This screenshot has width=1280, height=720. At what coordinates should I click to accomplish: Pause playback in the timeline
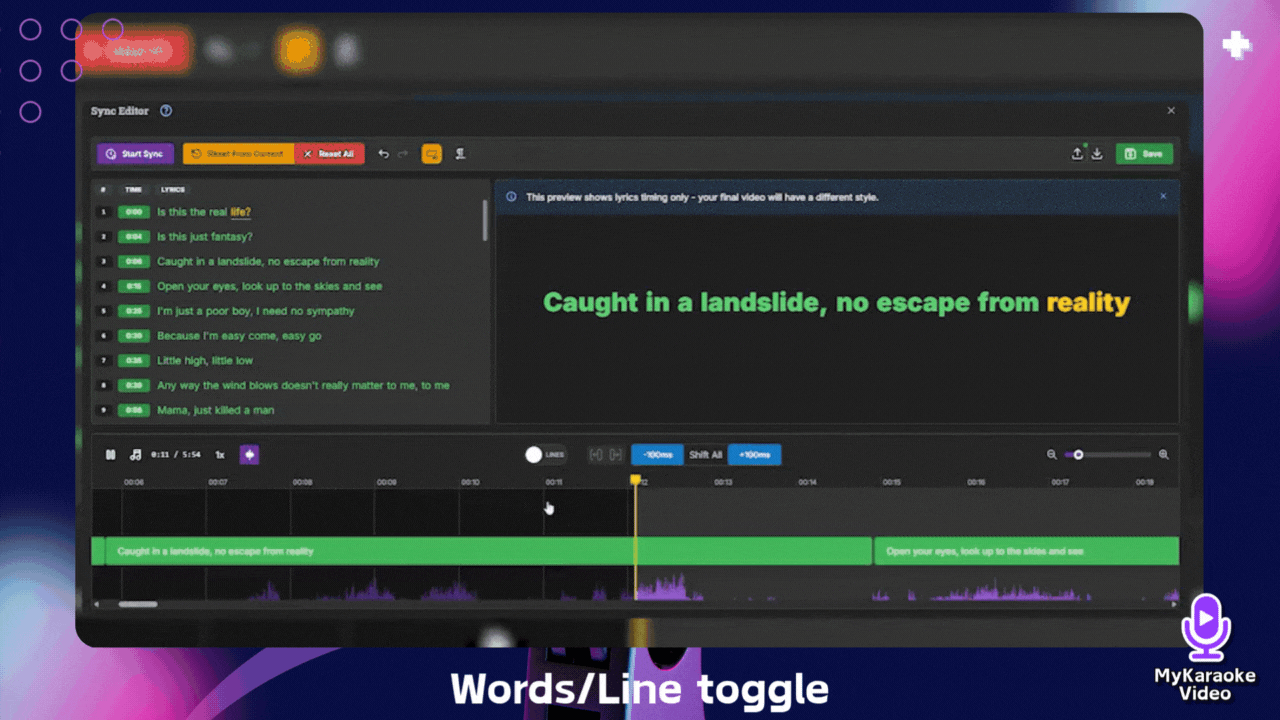coord(111,455)
